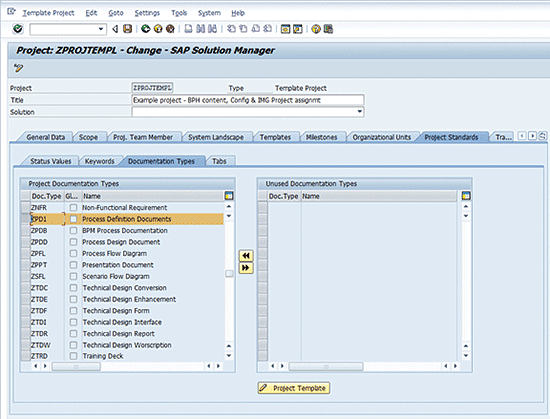
Task: Click the Find binoculars icon
Action: point(201,29)
